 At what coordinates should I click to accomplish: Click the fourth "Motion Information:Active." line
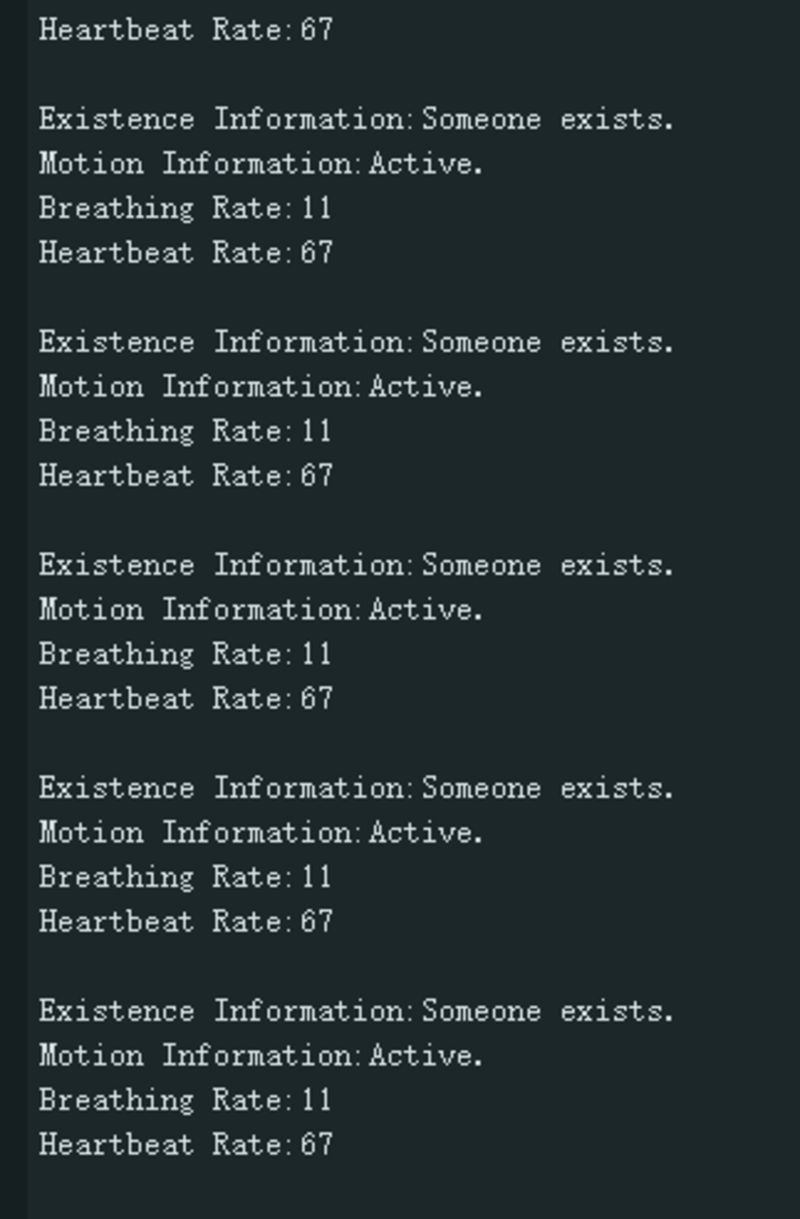pos(261,832)
